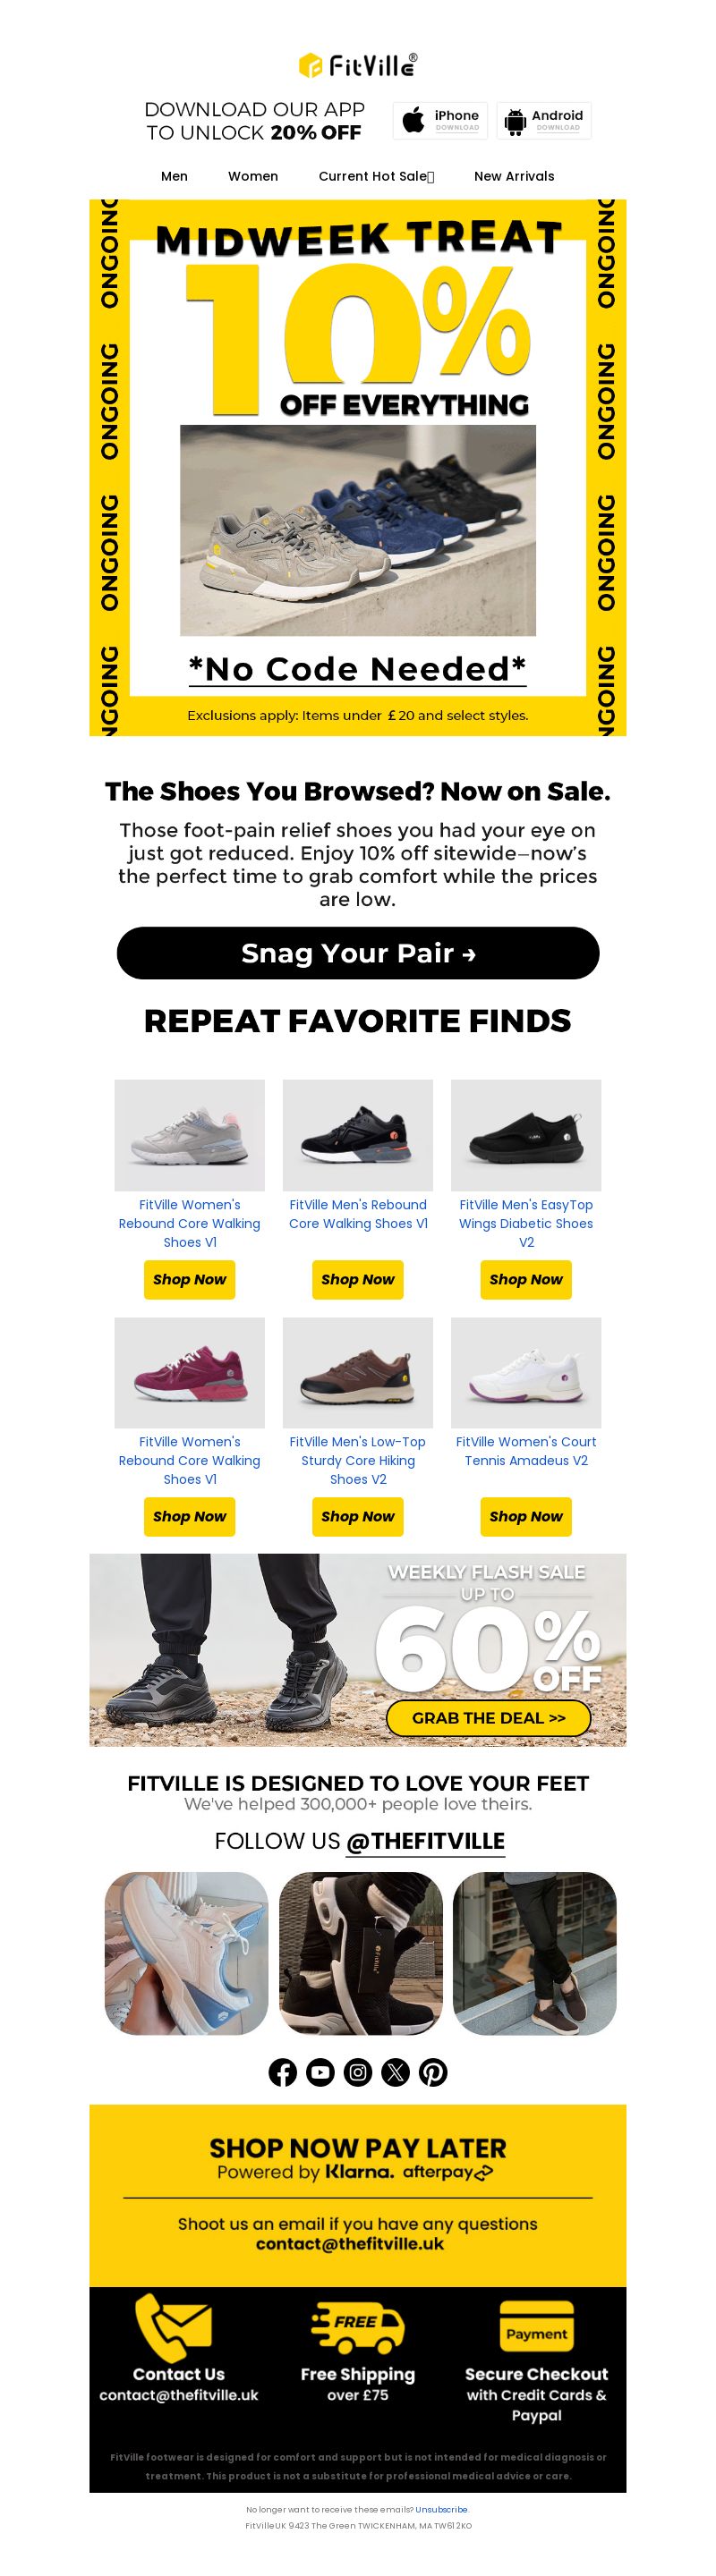Open Women's Court Tennis Amadeus shoe thumbnail
Screen dimensions: 716x2576
526,1372
